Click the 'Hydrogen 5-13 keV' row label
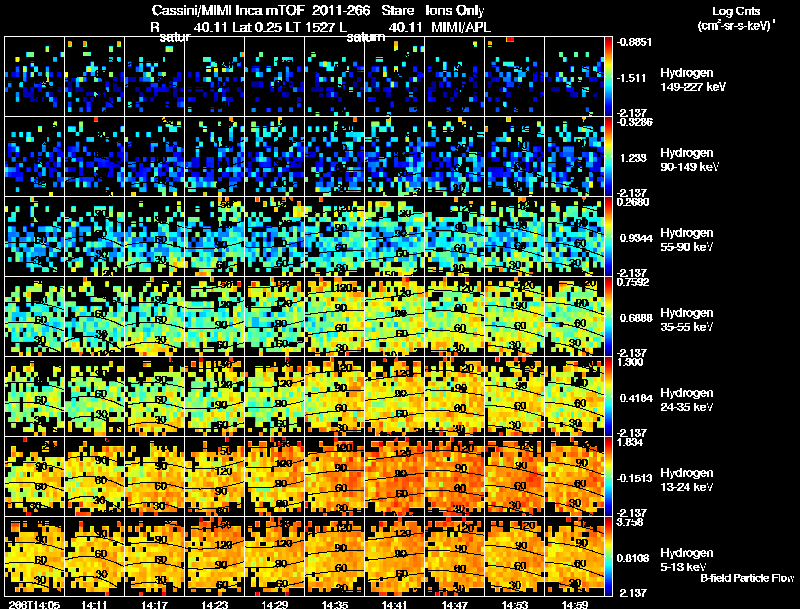The height and width of the screenshot is (609, 800). click(687, 560)
